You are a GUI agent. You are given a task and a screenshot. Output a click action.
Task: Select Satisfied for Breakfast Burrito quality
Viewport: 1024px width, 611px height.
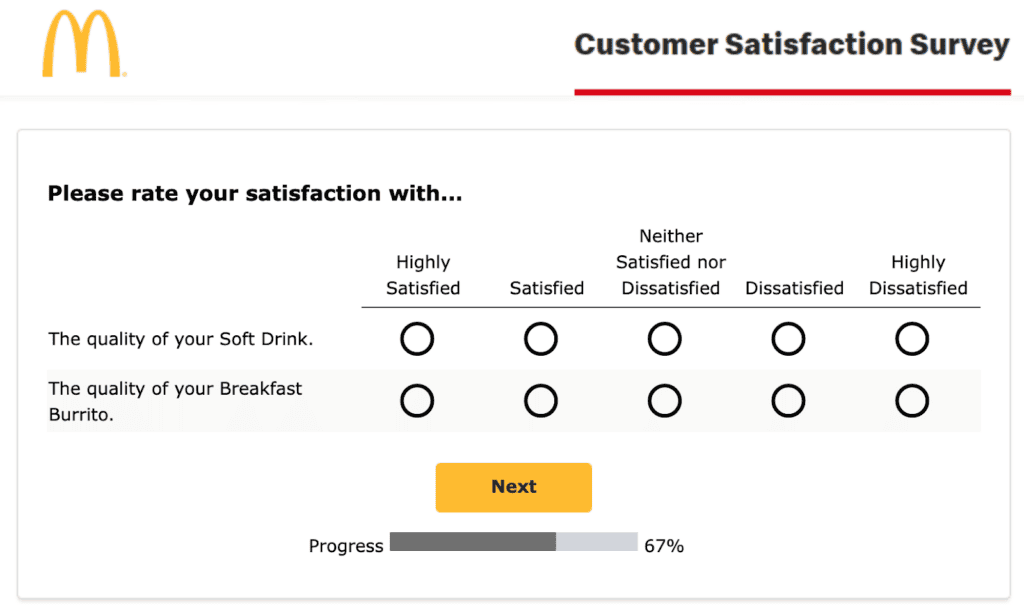(541, 401)
